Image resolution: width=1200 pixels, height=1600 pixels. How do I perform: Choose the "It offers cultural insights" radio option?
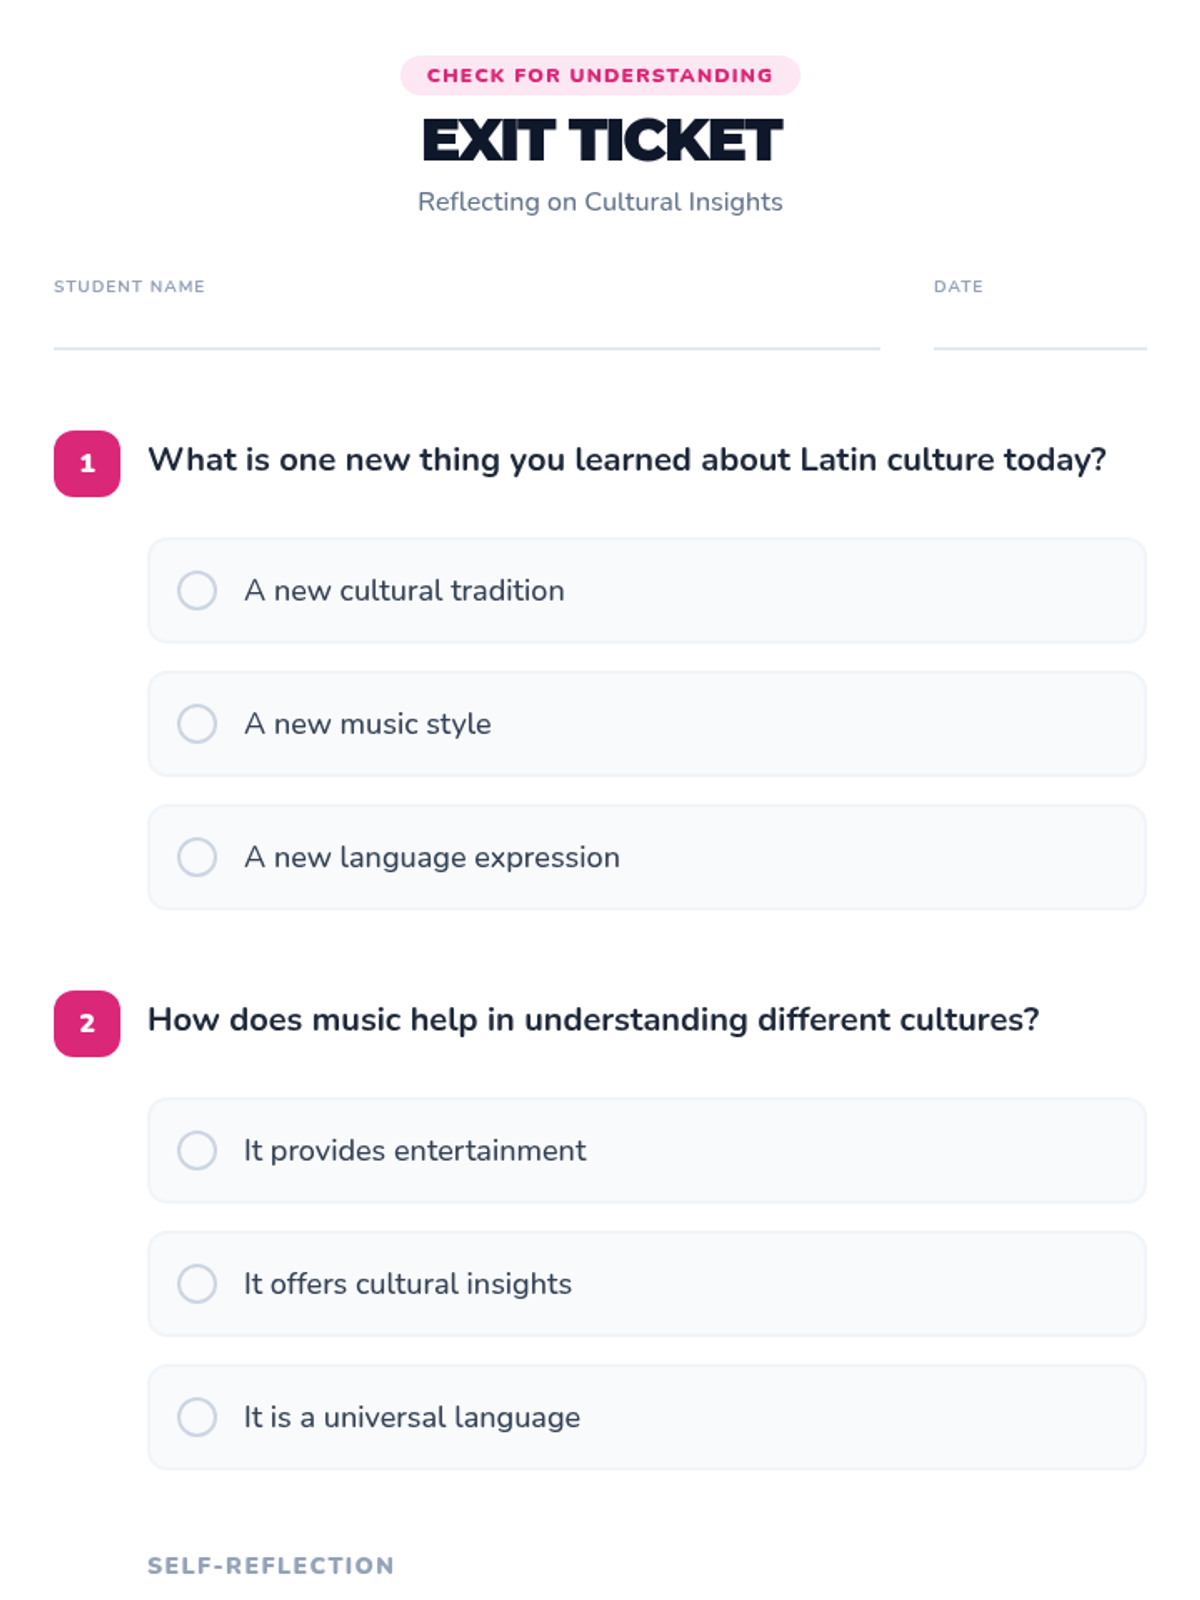(x=197, y=1284)
